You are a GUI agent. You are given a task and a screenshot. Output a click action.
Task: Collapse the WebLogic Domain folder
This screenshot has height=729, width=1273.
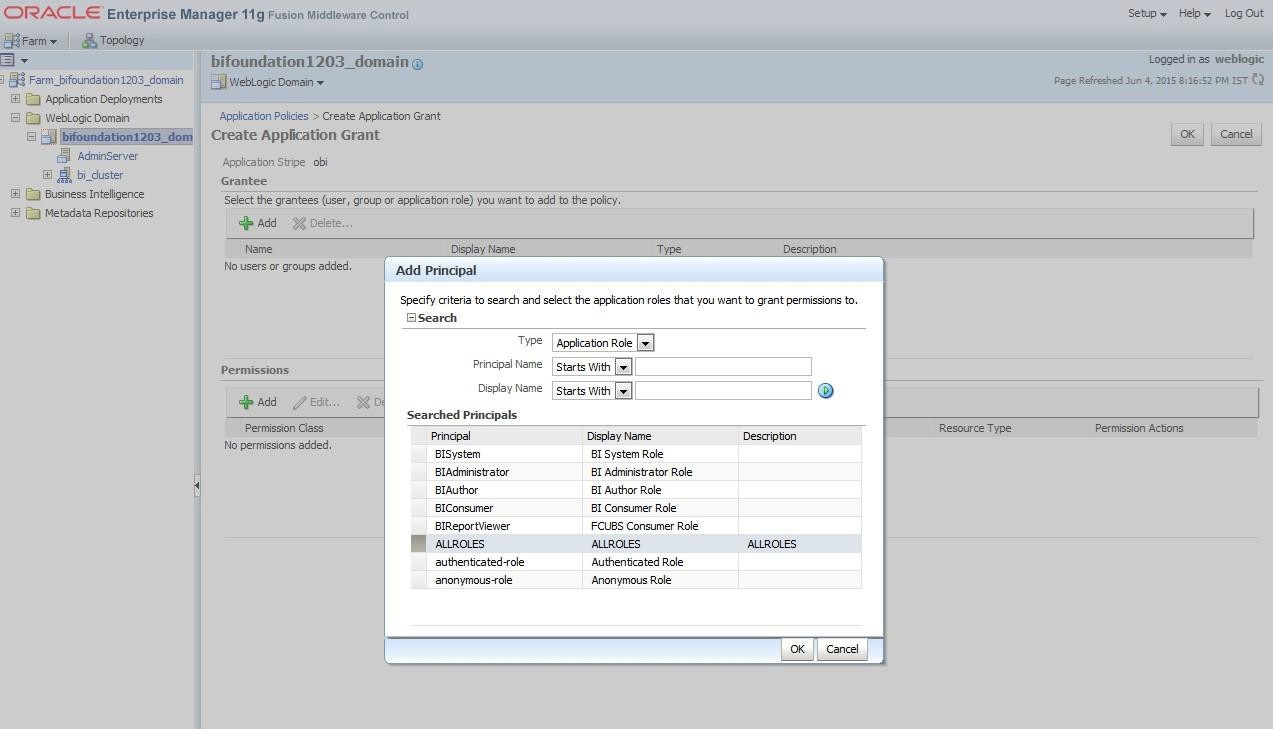click(16, 118)
